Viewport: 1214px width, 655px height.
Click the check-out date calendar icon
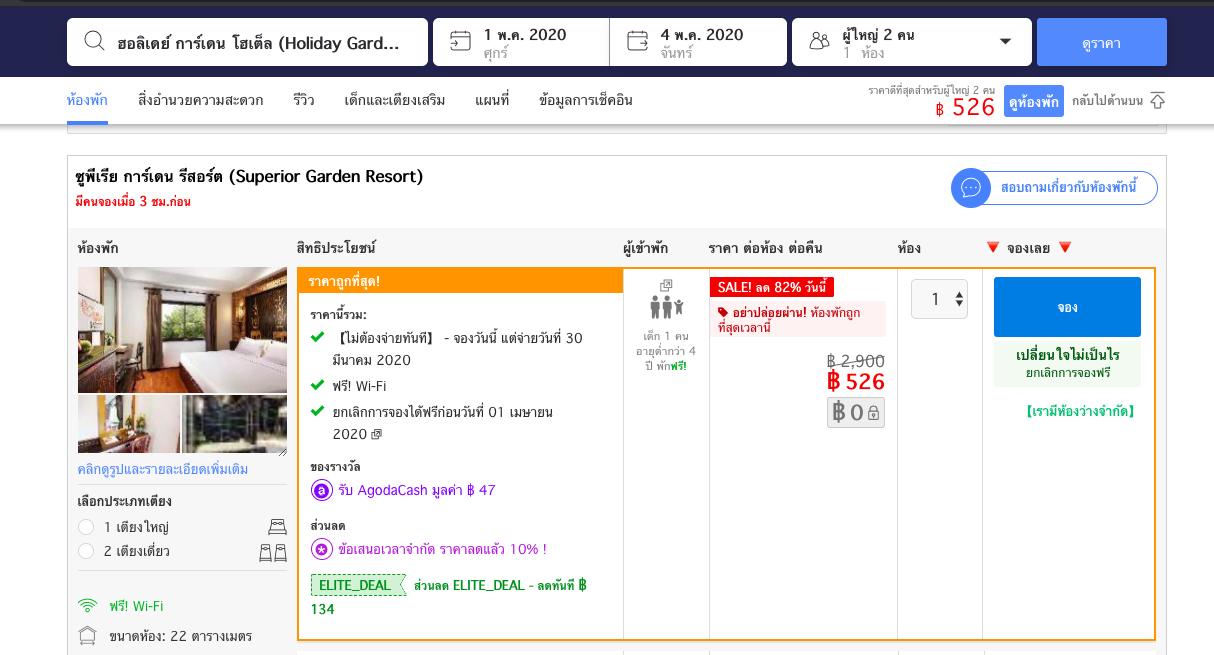pyautogui.click(x=638, y=41)
